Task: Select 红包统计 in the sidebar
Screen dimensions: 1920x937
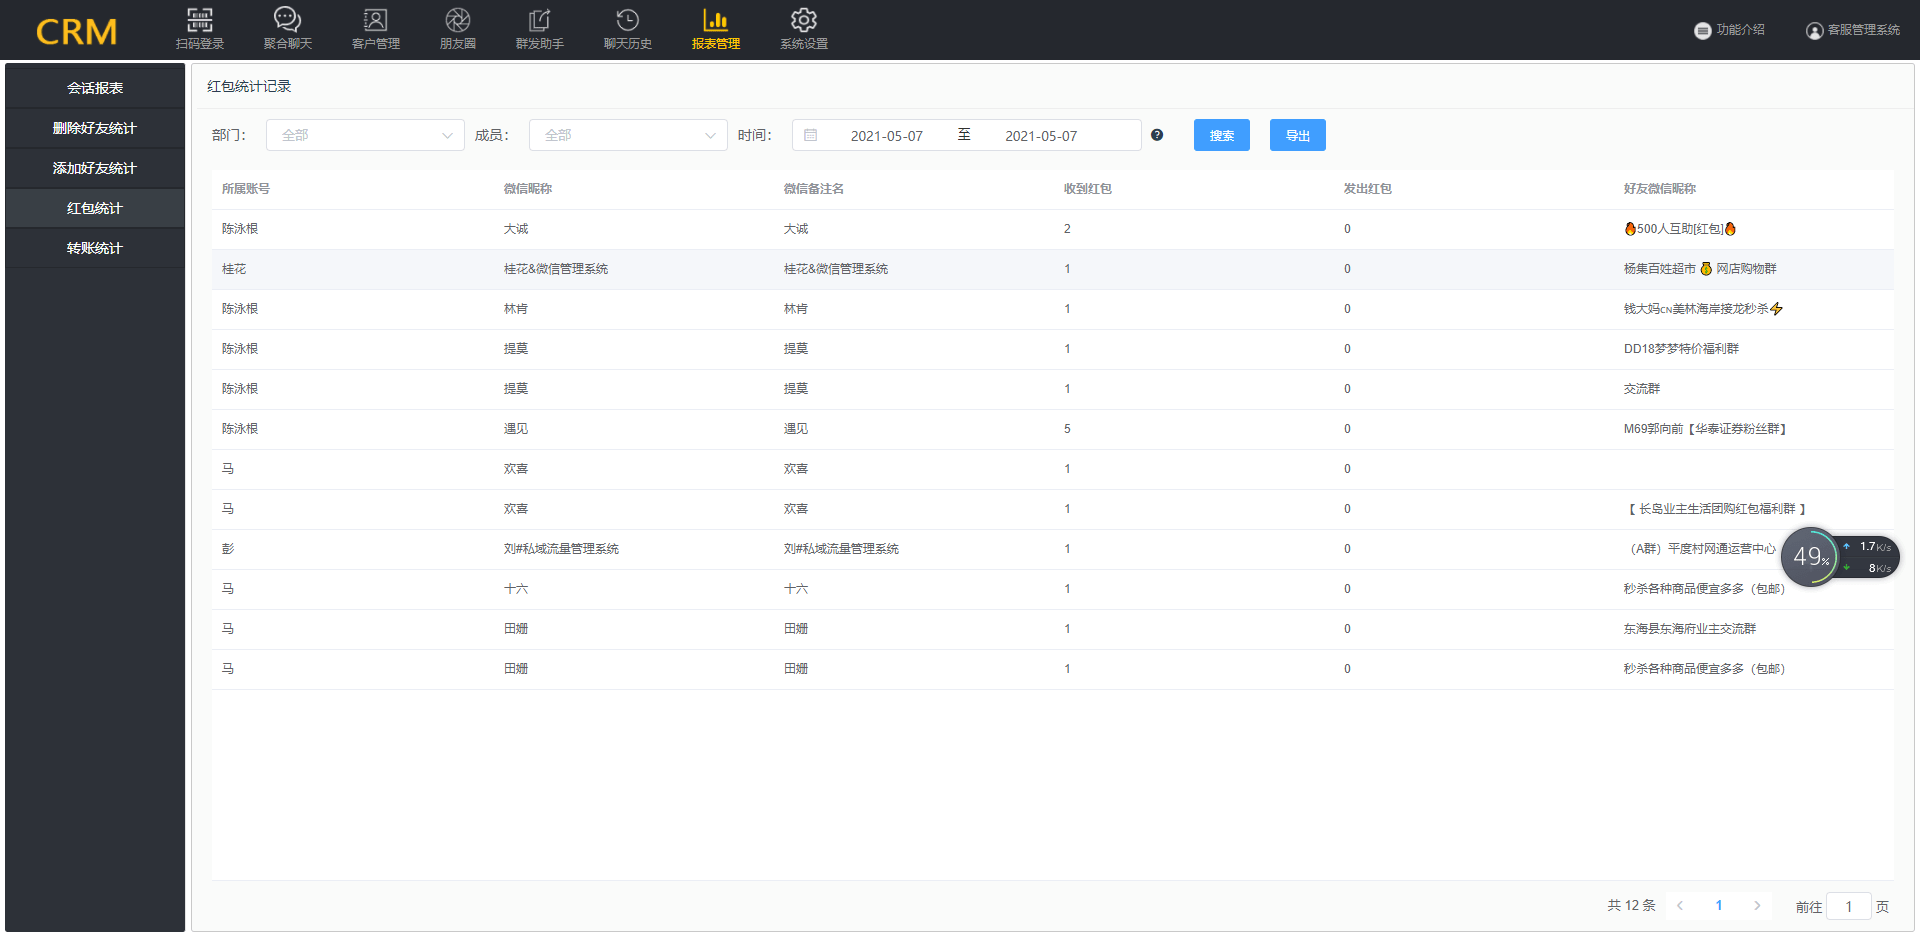Action: coord(95,208)
